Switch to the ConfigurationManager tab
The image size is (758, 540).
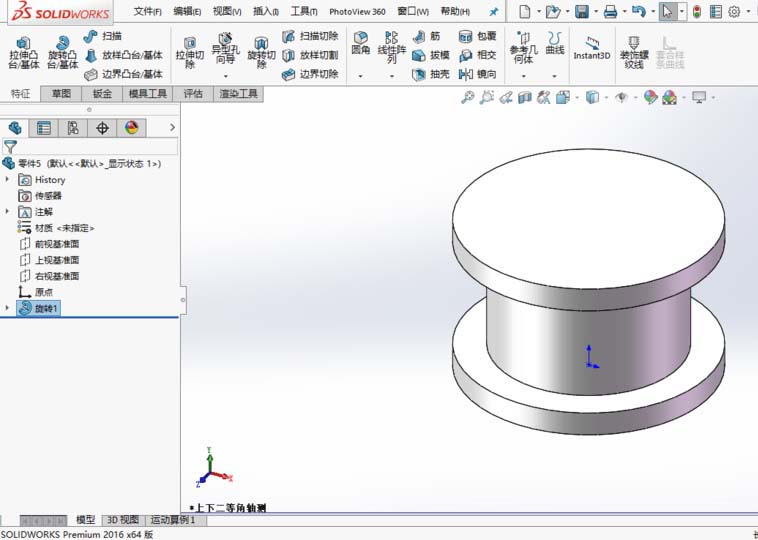[73, 128]
